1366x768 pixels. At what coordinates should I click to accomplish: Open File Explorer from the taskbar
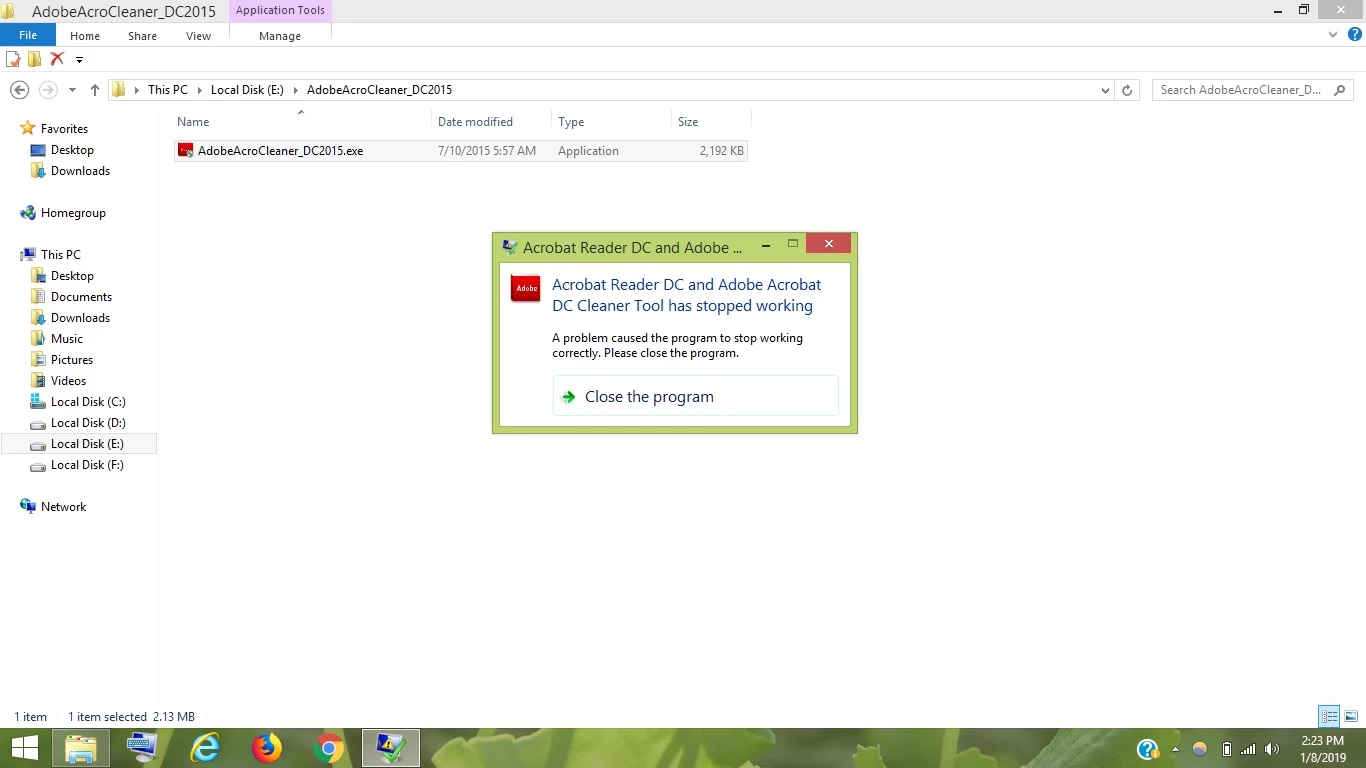pos(81,748)
